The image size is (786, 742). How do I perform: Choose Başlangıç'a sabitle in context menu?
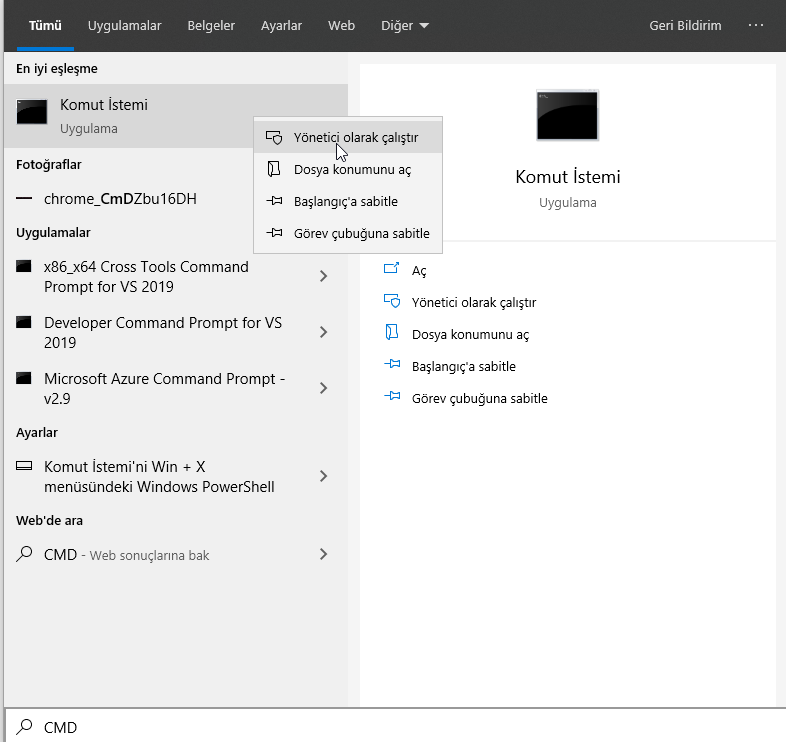coord(348,202)
